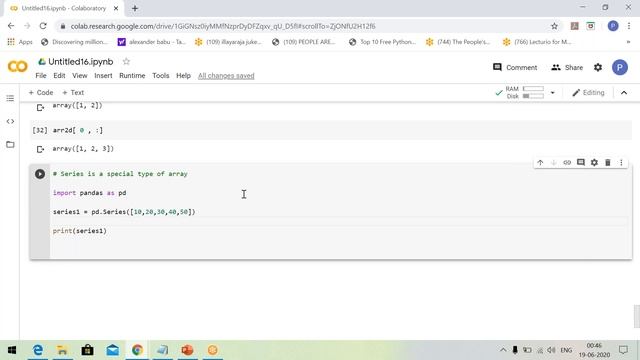The height and width of the screenshot is (360, 640).
Task: Open the Windows Start menu
Action: coord(12,350)
